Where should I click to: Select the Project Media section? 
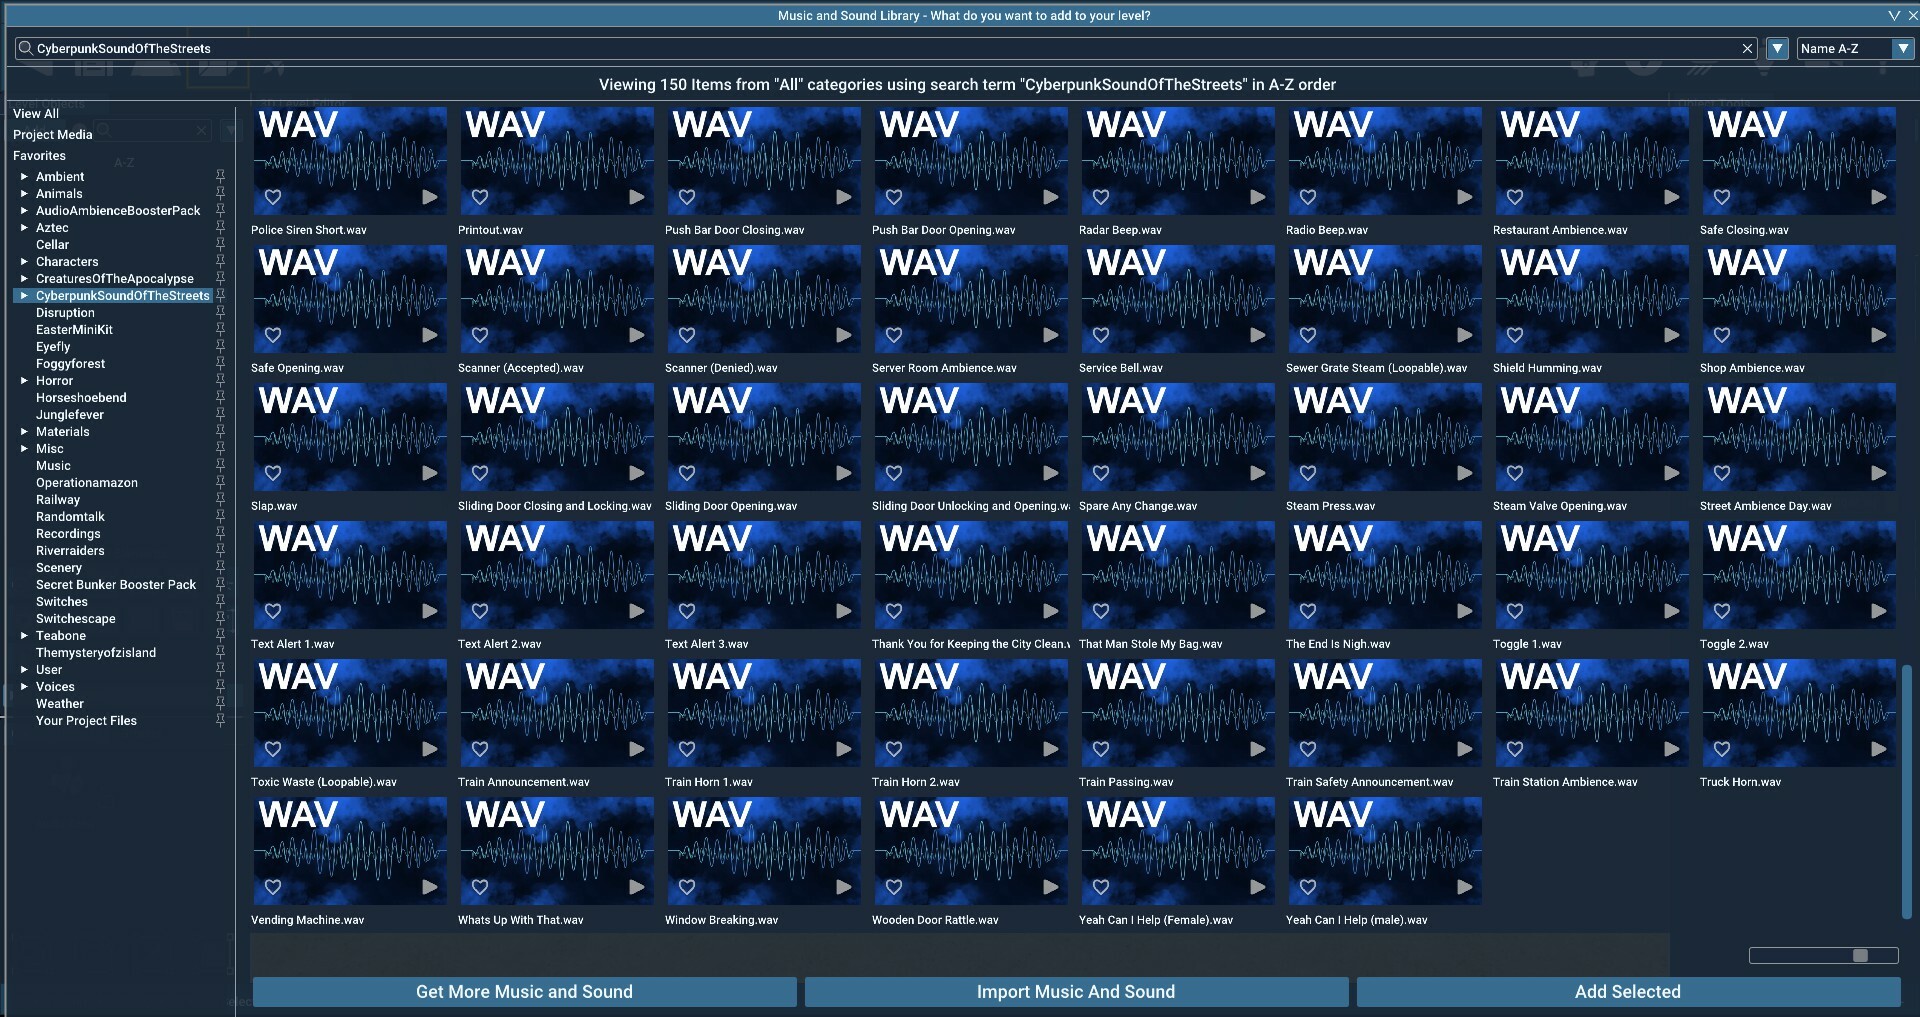pos(53,134)
